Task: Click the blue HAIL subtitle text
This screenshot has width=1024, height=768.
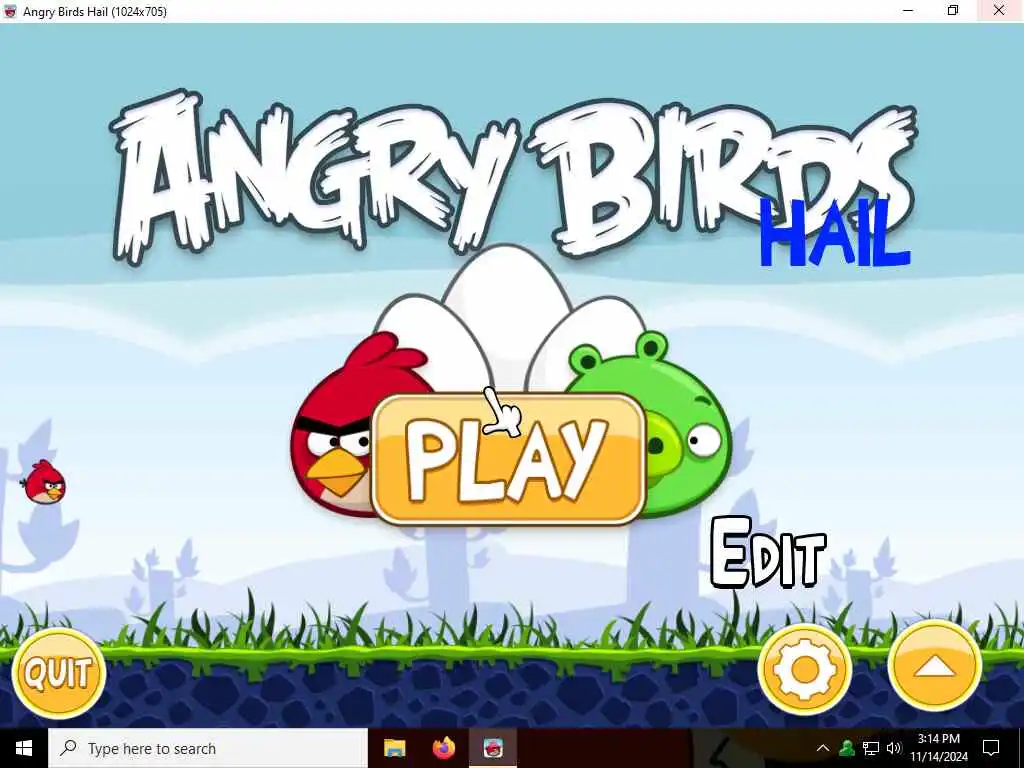Action: coord(835,234)
